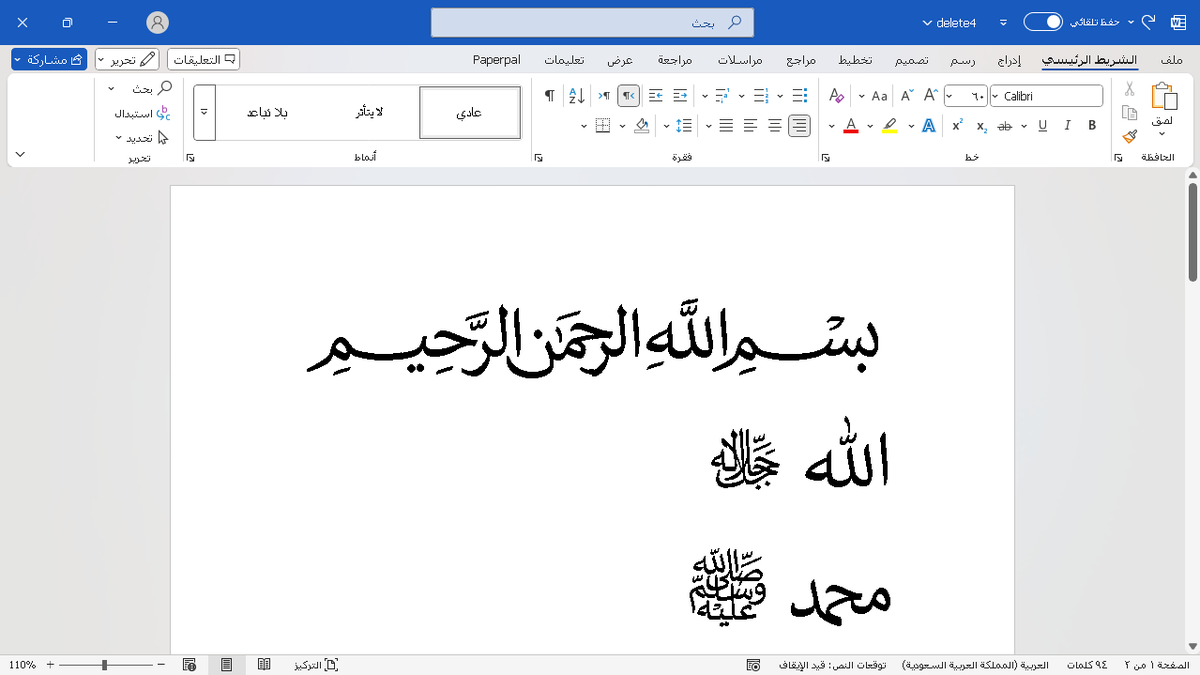Click the account profile avatar
The height and width of the screenshot is (675, 1200).
157,22
